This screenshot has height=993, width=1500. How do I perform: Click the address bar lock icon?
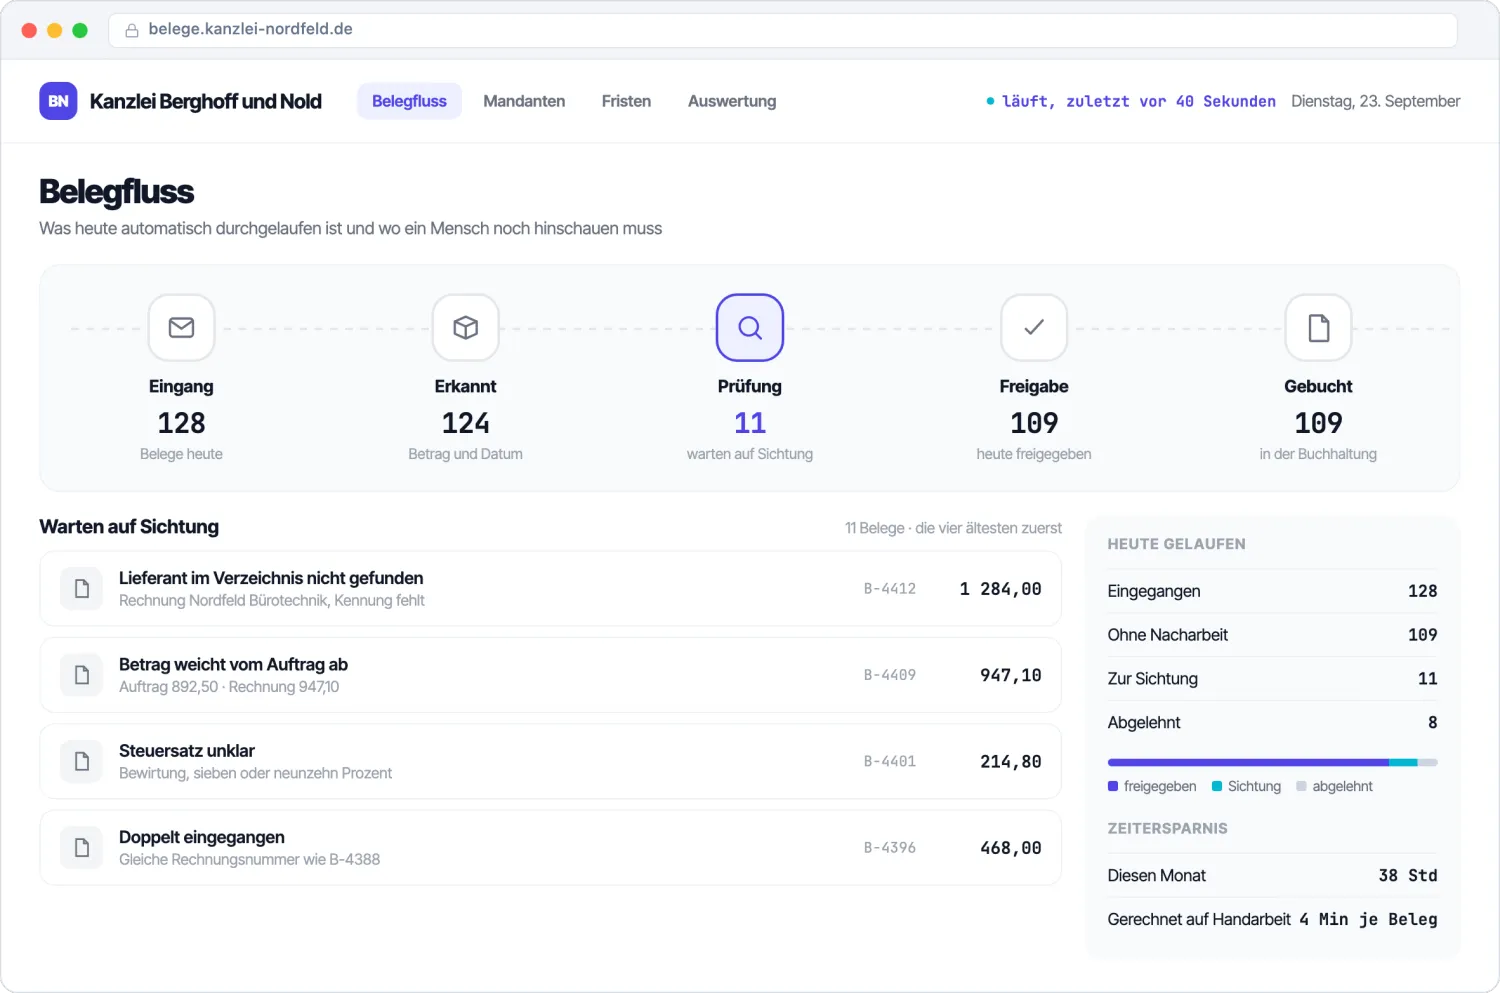point(131,30)
